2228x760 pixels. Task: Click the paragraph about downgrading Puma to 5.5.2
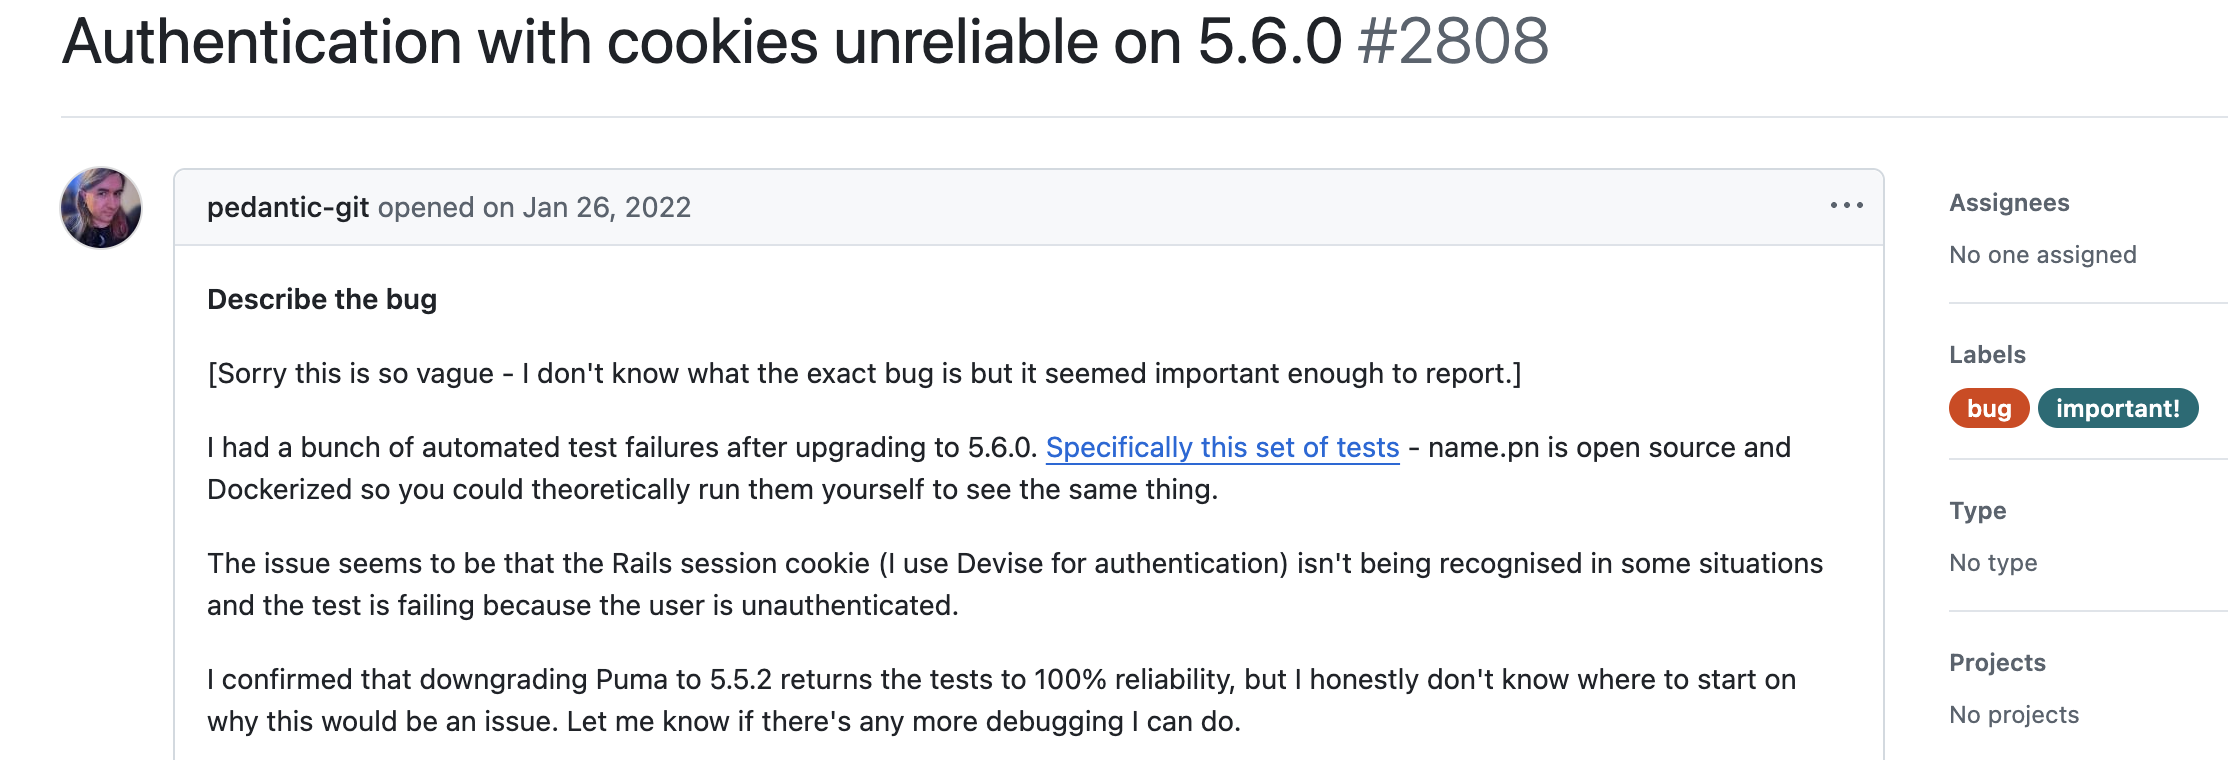click(x=1001, y=700)
